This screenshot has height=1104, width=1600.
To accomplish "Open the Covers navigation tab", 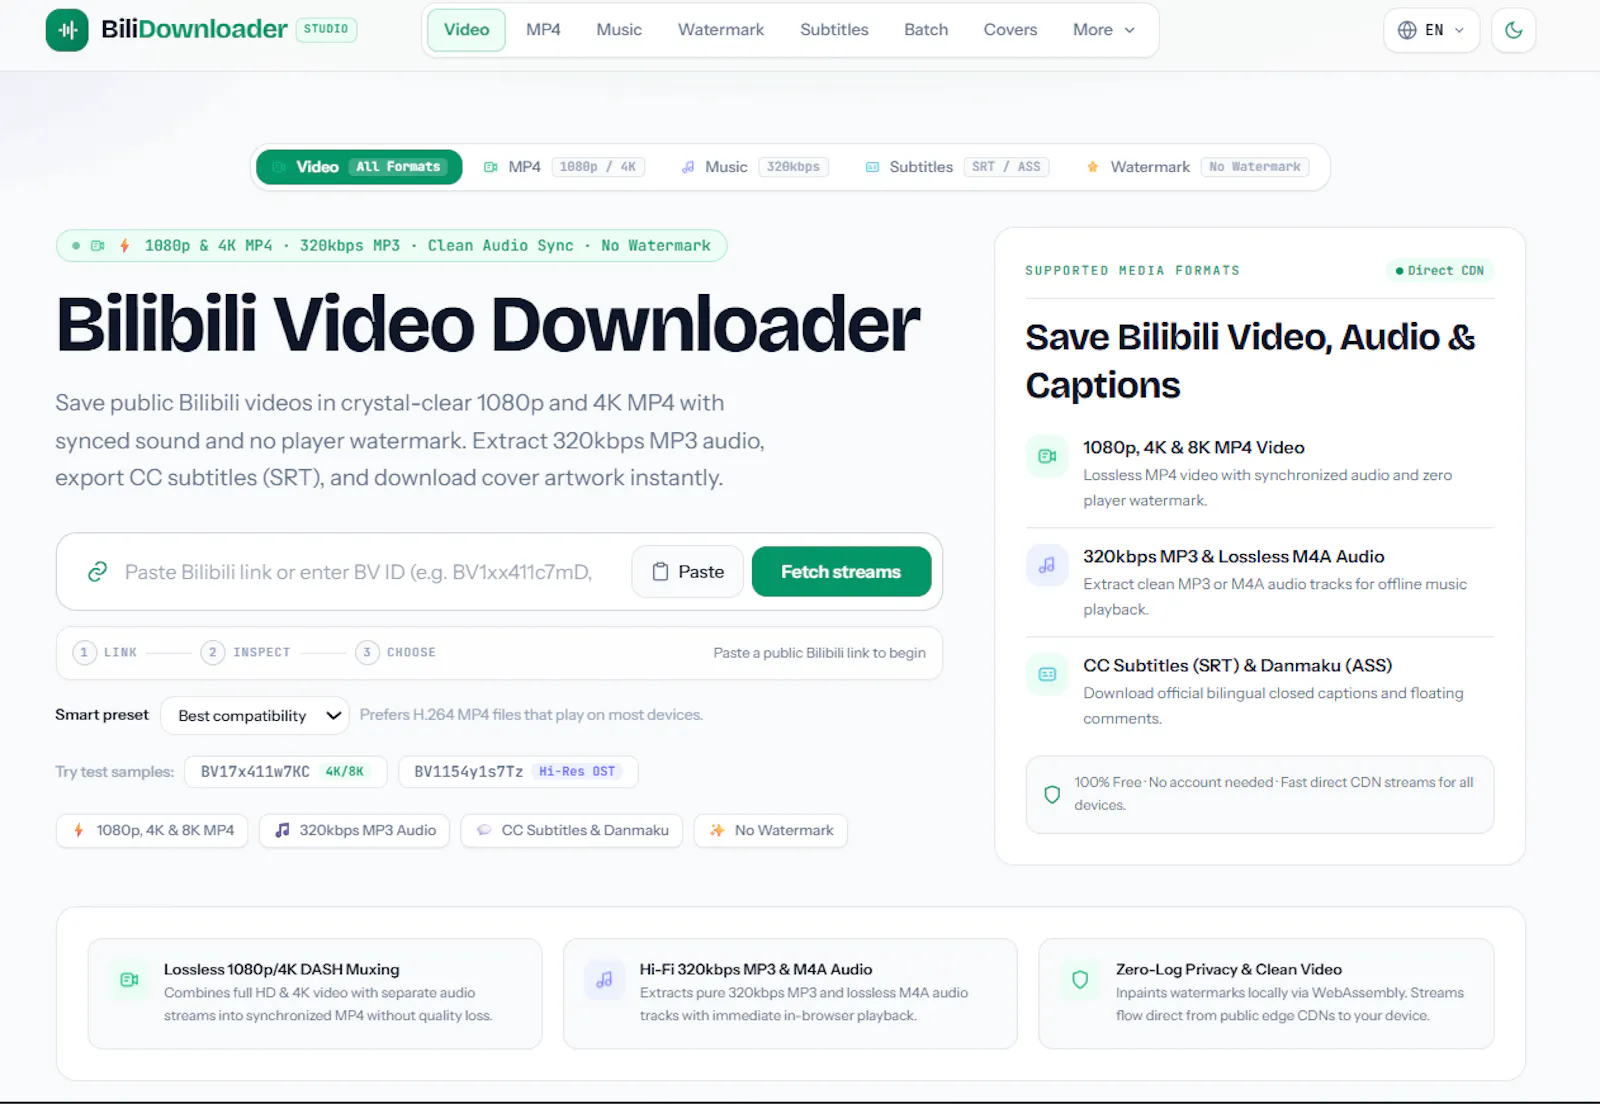I will pos(1010,30).
